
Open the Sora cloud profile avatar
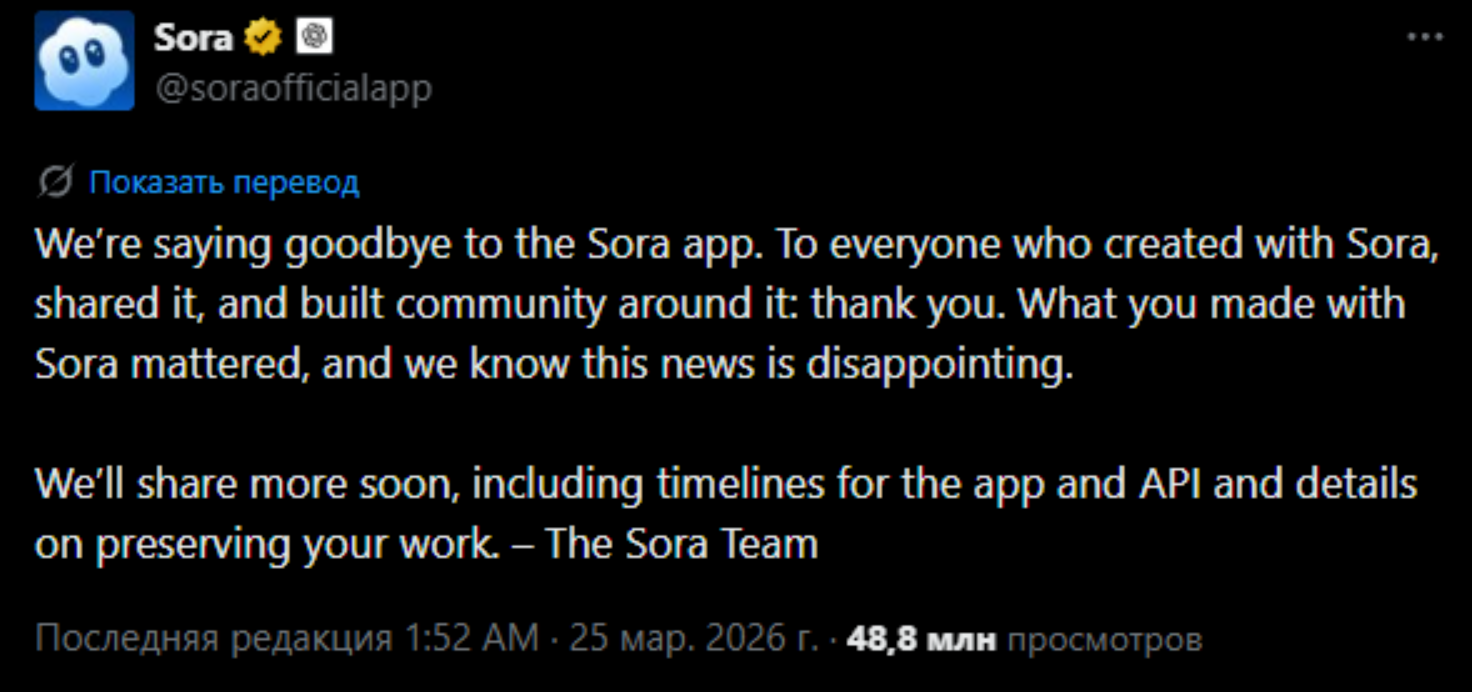coord(84,60)
